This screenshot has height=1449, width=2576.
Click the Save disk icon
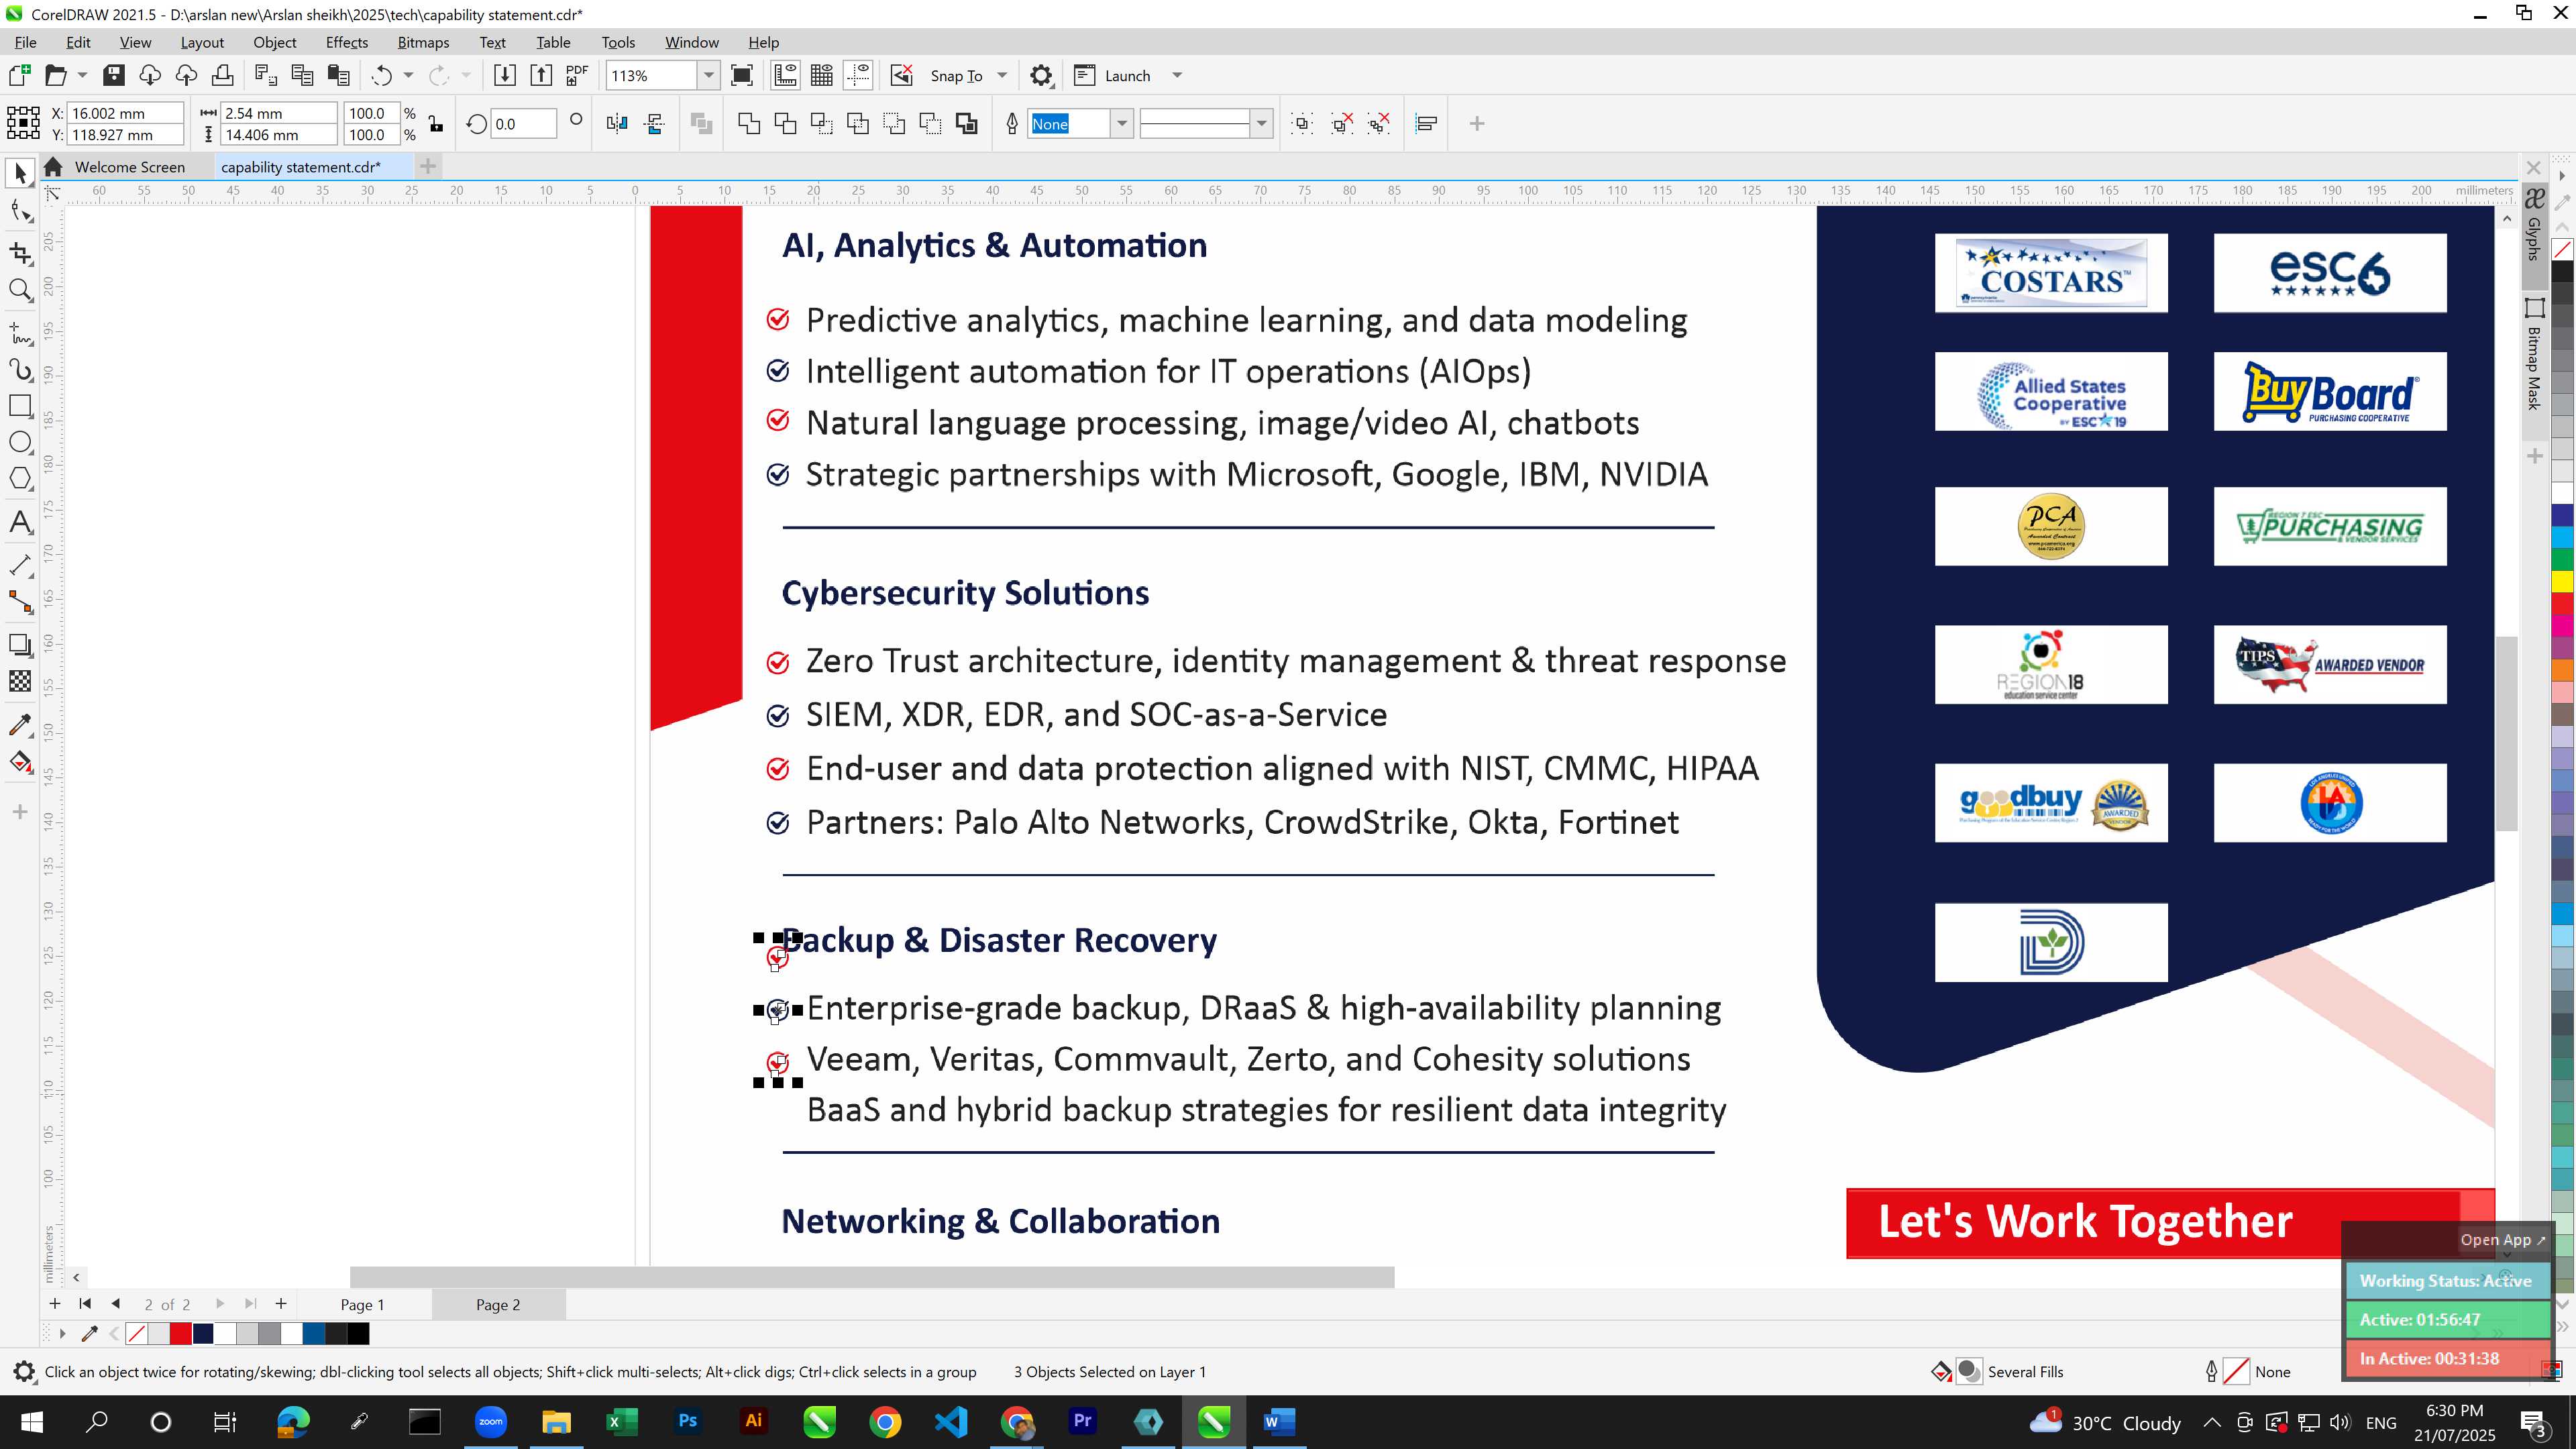pyautogui.click(x=114, y=75)
